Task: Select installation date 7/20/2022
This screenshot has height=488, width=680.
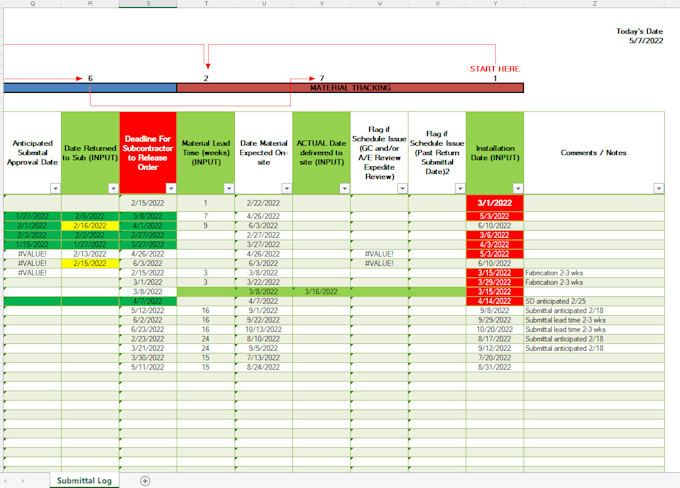Action: point(495,358)
